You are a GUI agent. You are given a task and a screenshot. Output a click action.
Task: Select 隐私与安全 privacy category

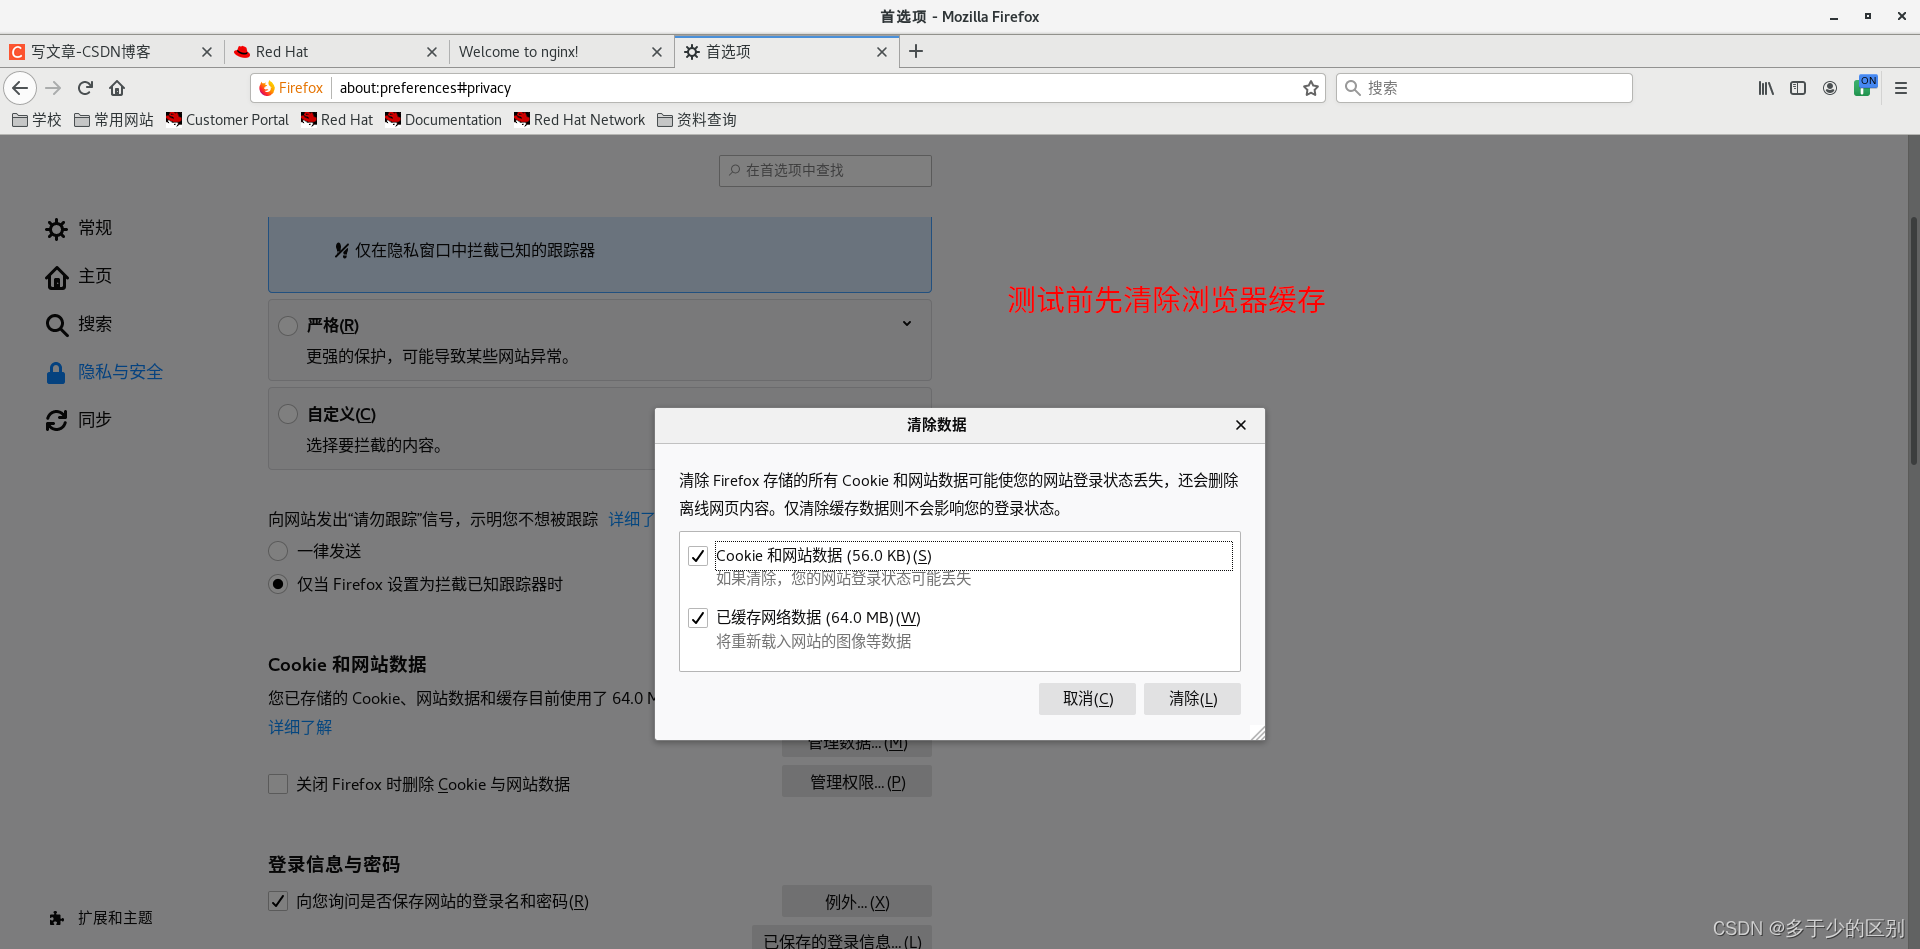[104, 372]
